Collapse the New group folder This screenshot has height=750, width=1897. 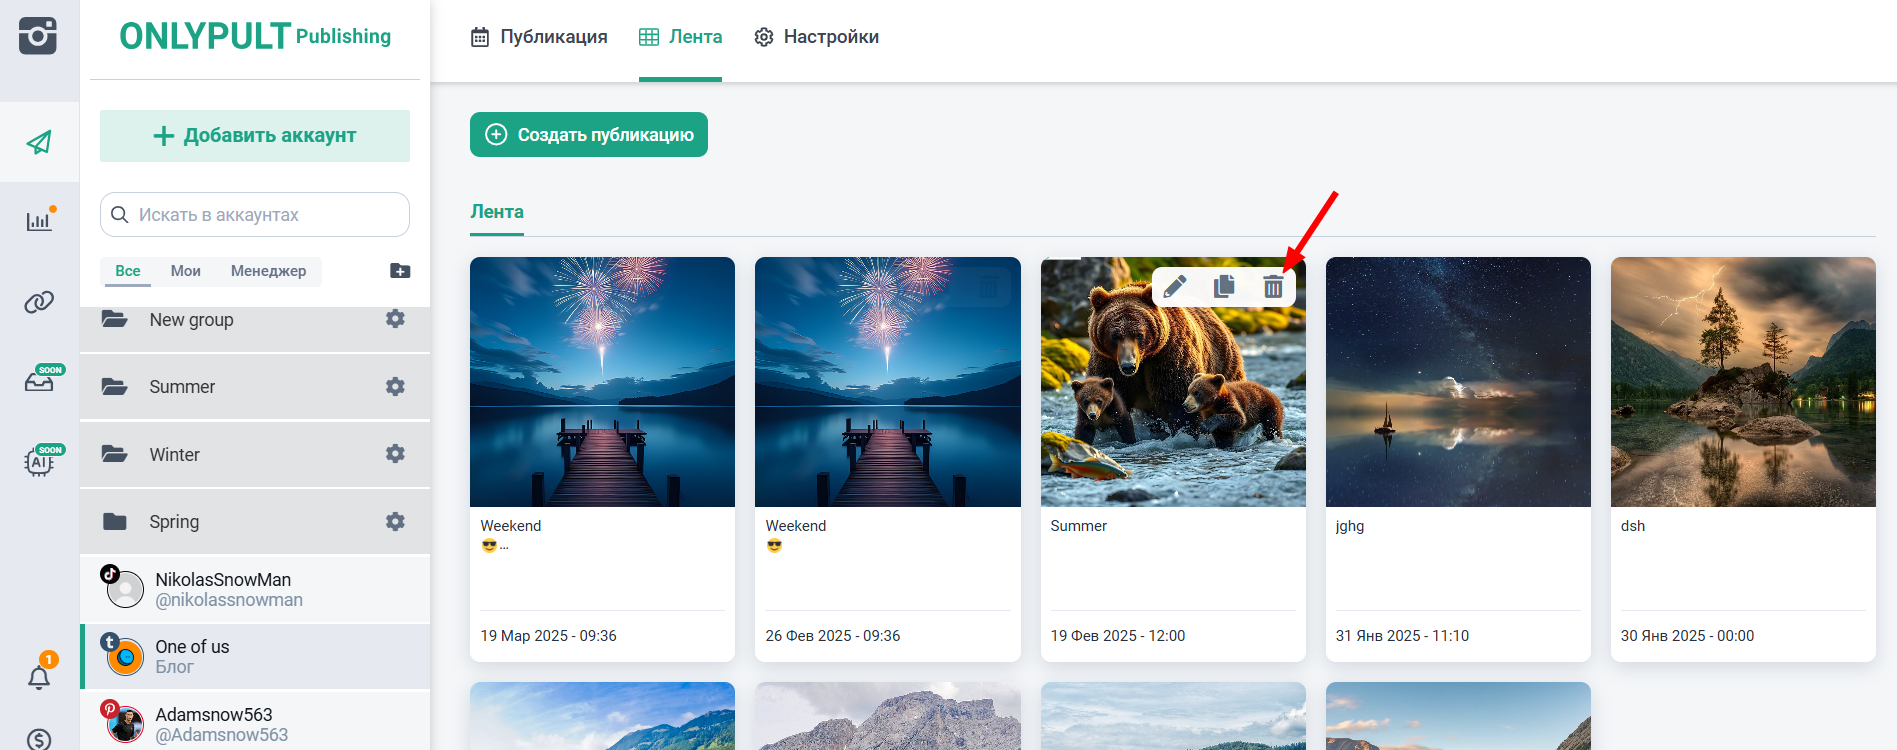pyautogui.click(x=190, y=320)
